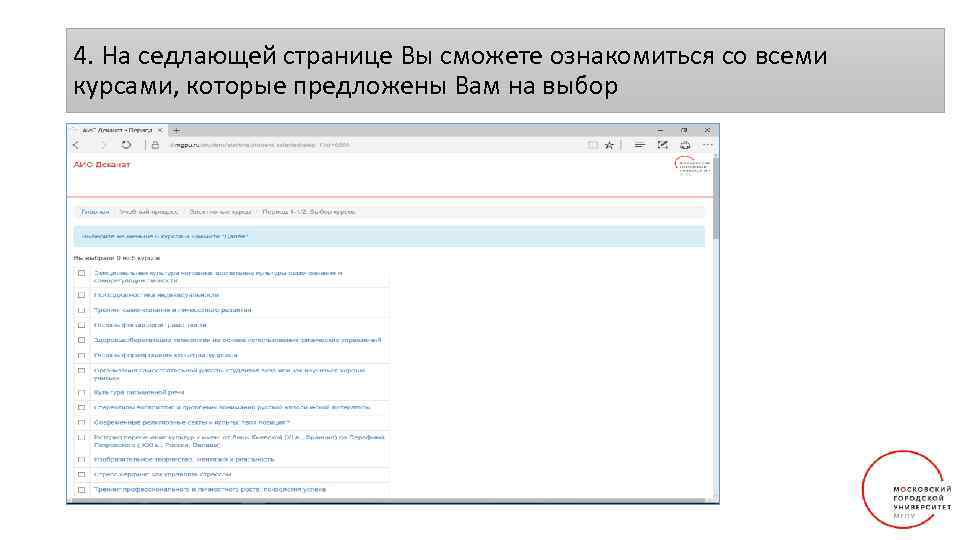This screenshot has width=960, height=540.
Task: Click the university logo in page header
Action: tap(692, 166)
